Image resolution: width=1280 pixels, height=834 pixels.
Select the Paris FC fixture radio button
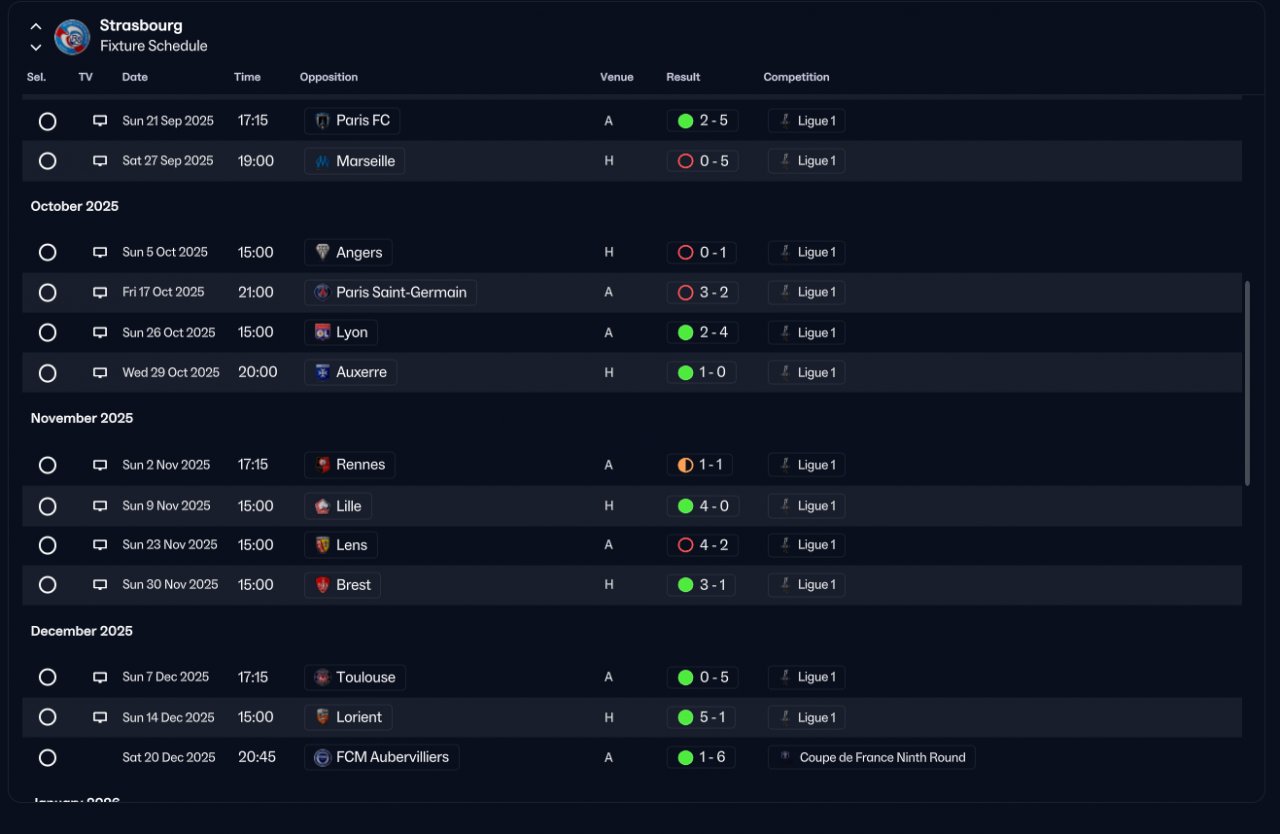coord(47,121)
